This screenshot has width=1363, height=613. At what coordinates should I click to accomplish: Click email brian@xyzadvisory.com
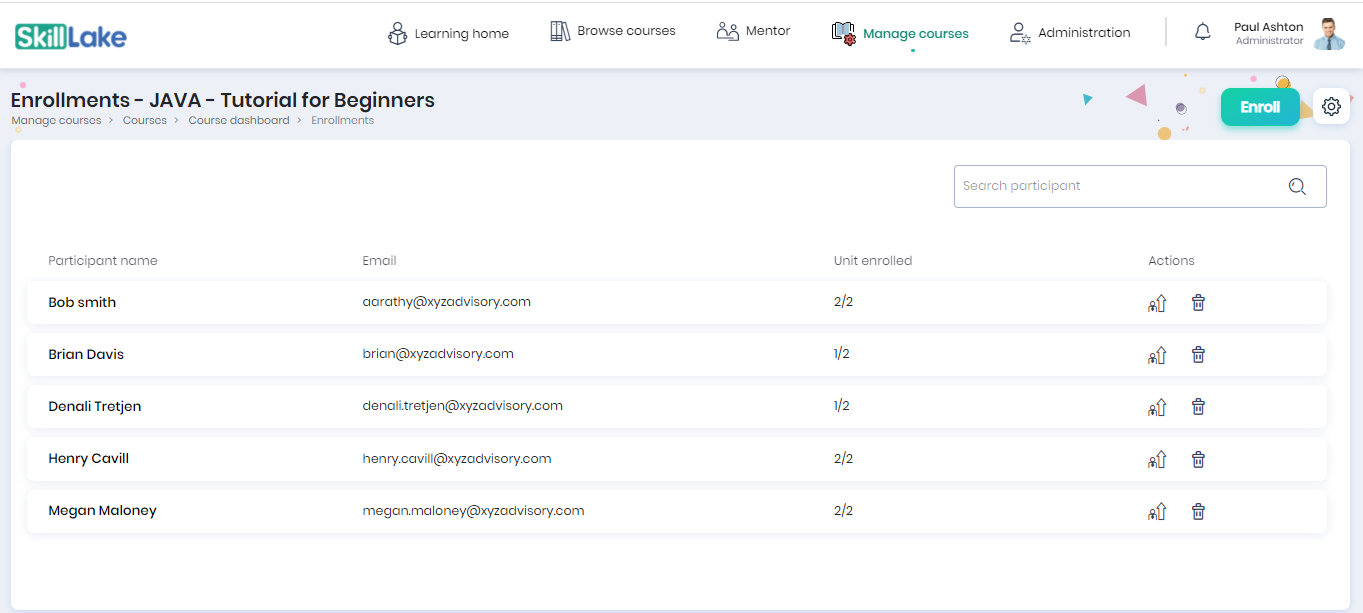438,353
